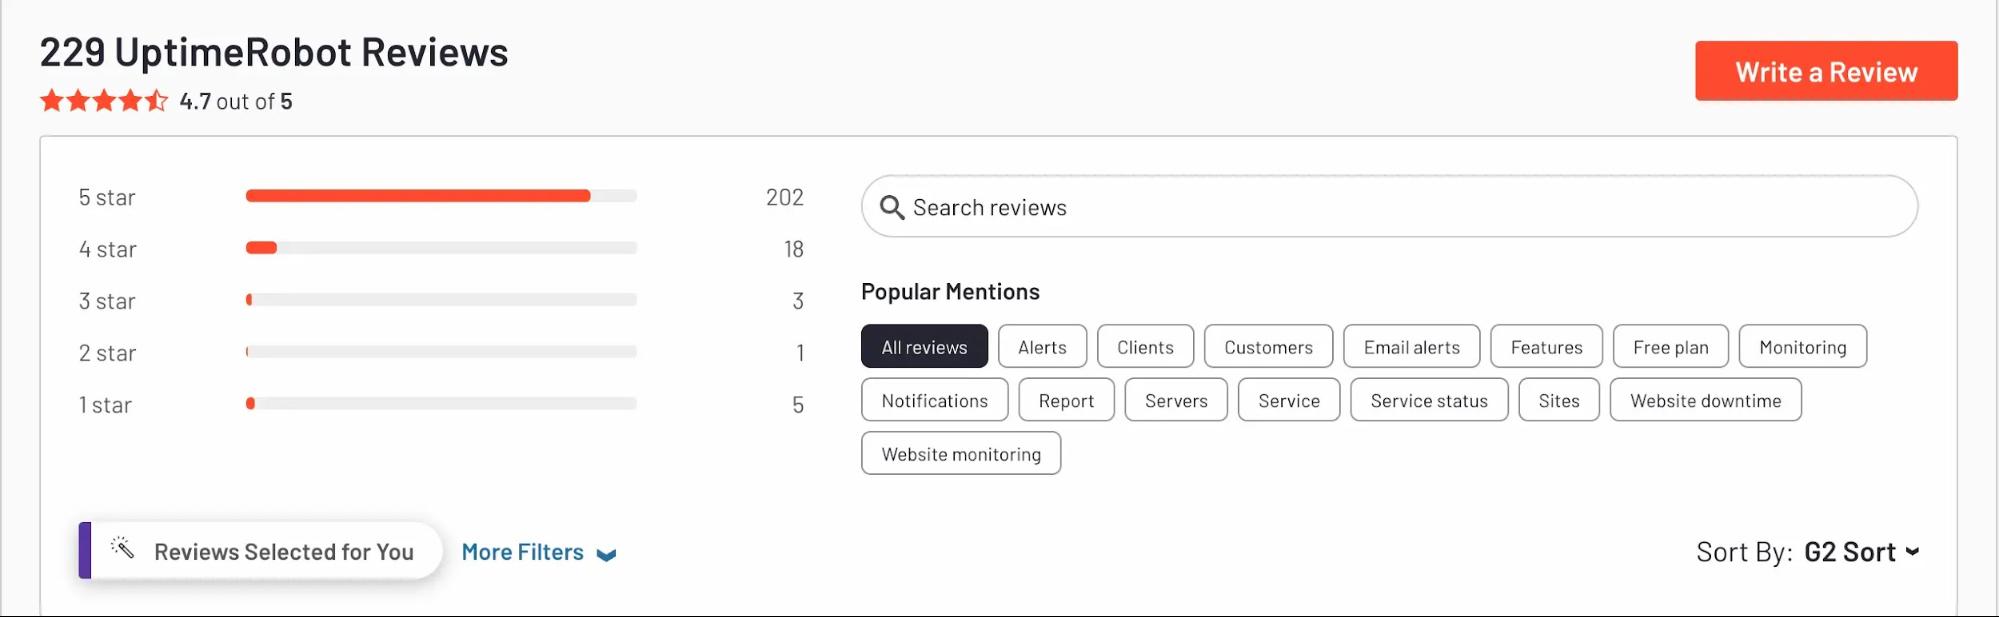
Task: Select the Service status mention chip
Action: coord(1428,399)
